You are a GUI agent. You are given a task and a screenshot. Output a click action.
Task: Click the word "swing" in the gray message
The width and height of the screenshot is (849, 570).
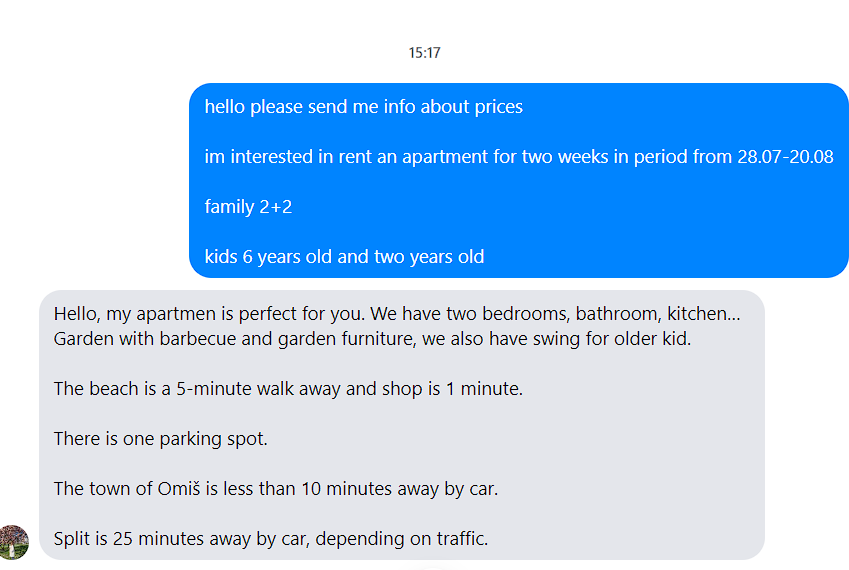531,338
